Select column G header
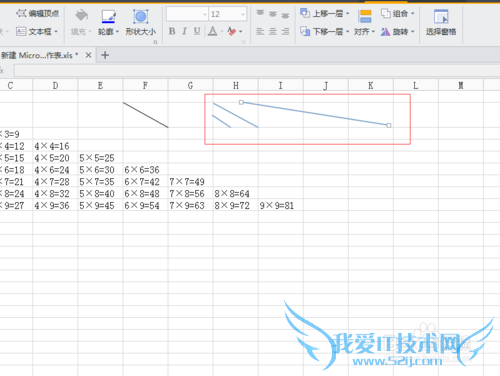 point(190,85)
